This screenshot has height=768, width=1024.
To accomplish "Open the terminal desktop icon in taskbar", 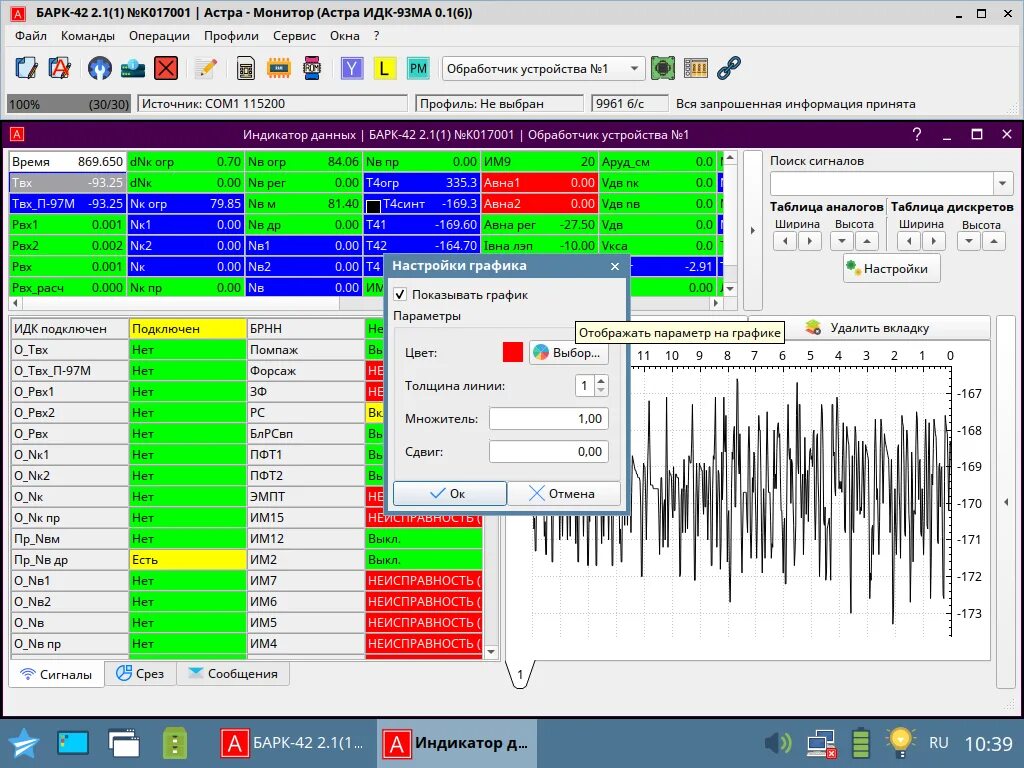I will (x=72, y=743).
